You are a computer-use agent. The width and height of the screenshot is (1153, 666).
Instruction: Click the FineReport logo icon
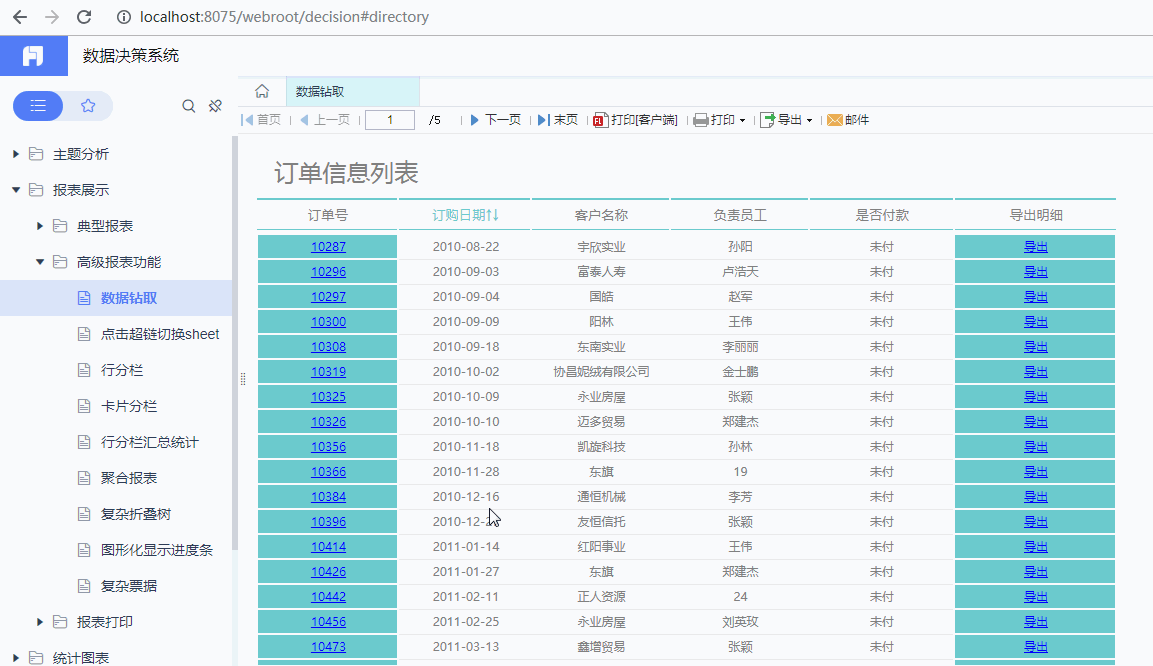34,56
